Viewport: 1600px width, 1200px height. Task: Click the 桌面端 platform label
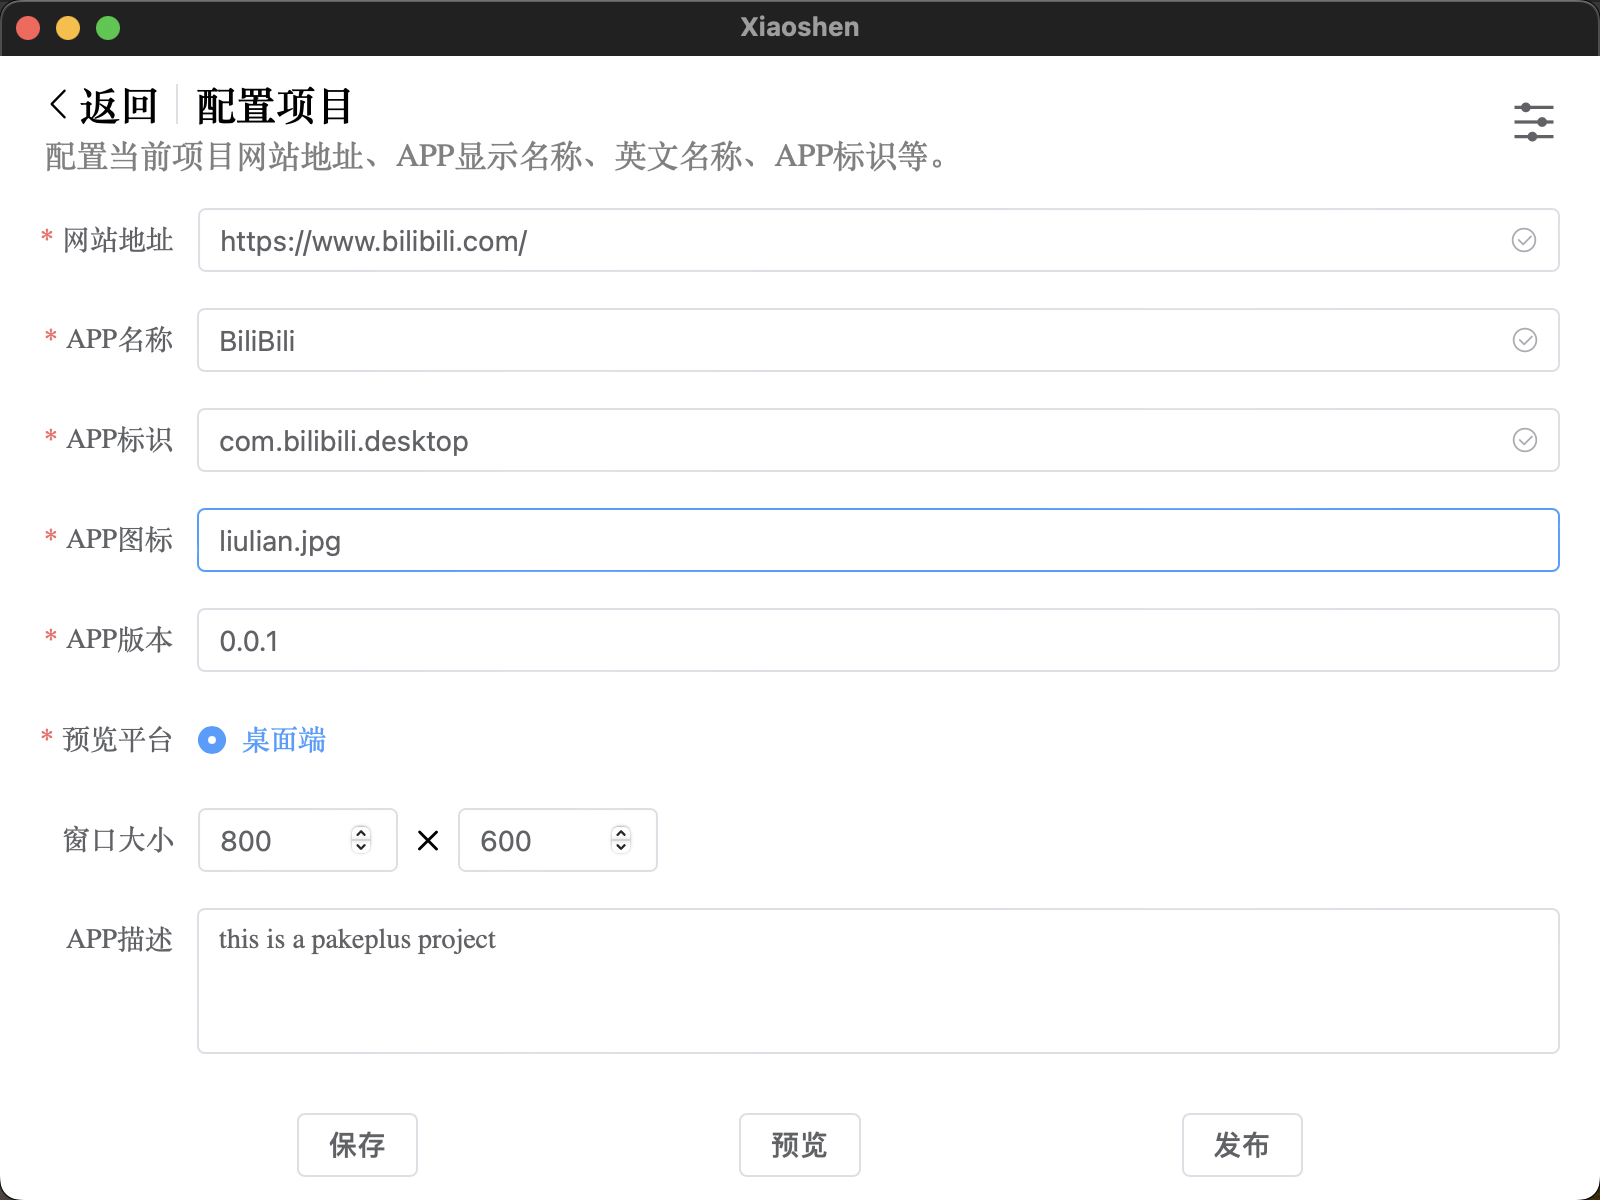pyautogui.click(x=284, y=740)
